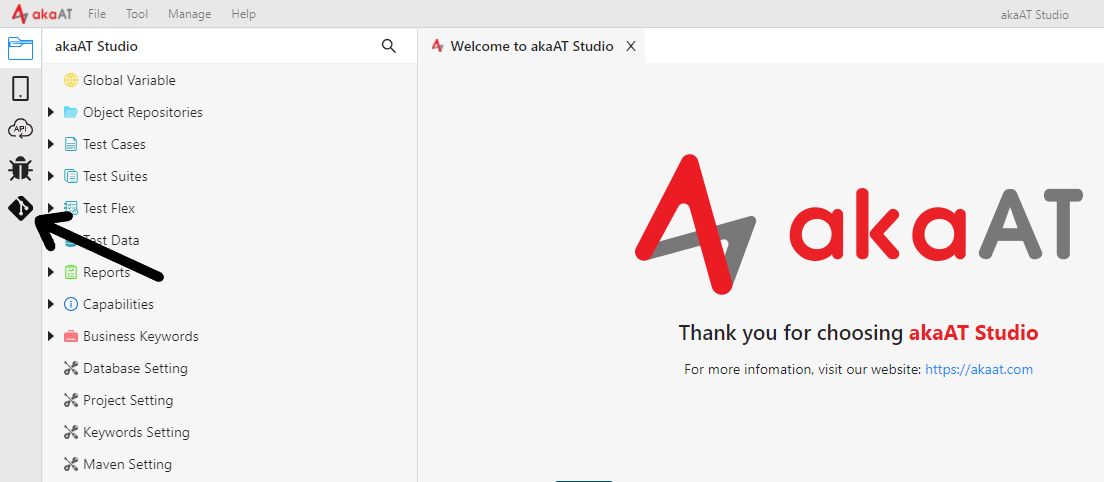This screenshot has width=1104, height=482.
Task: Open the API testing cloud icon
Action: click(20, 129)
